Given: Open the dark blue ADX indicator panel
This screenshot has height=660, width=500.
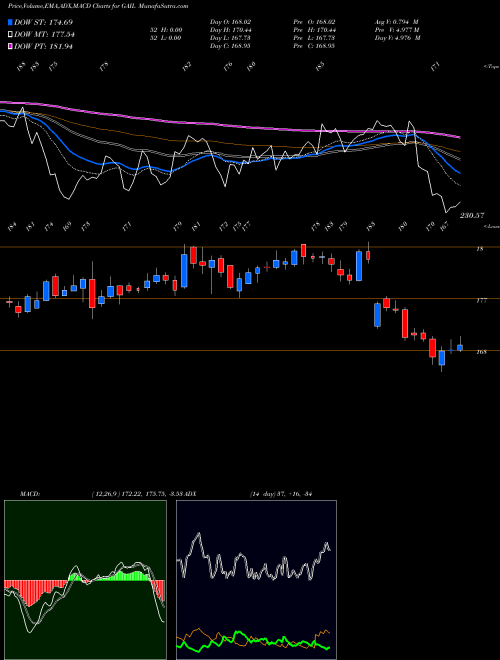Looking at the screenshot, I should tap(256, 580).
